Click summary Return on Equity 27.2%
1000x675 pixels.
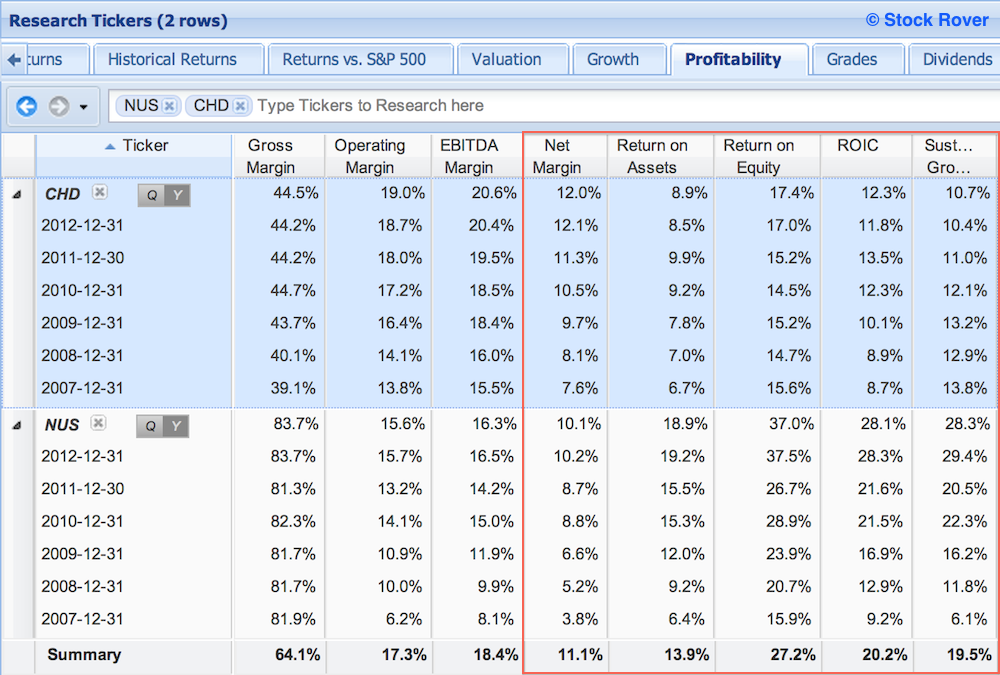tap(793, 655)
